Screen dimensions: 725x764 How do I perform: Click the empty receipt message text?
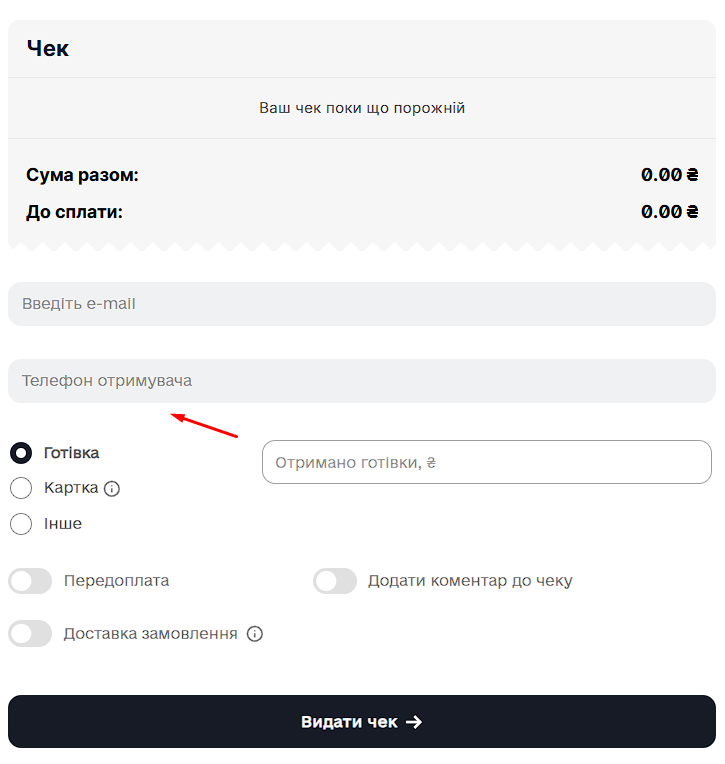[x=362, y=108]
